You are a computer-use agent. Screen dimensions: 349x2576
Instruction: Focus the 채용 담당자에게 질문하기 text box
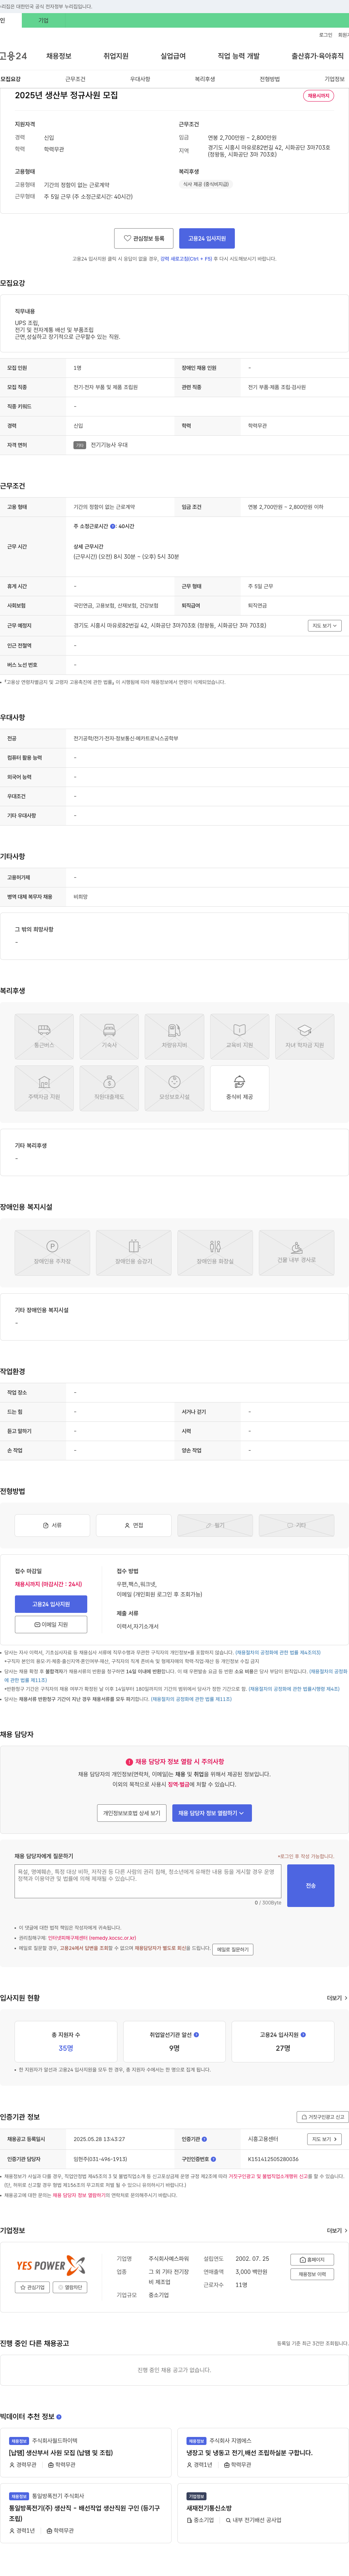click(148, 1882)
